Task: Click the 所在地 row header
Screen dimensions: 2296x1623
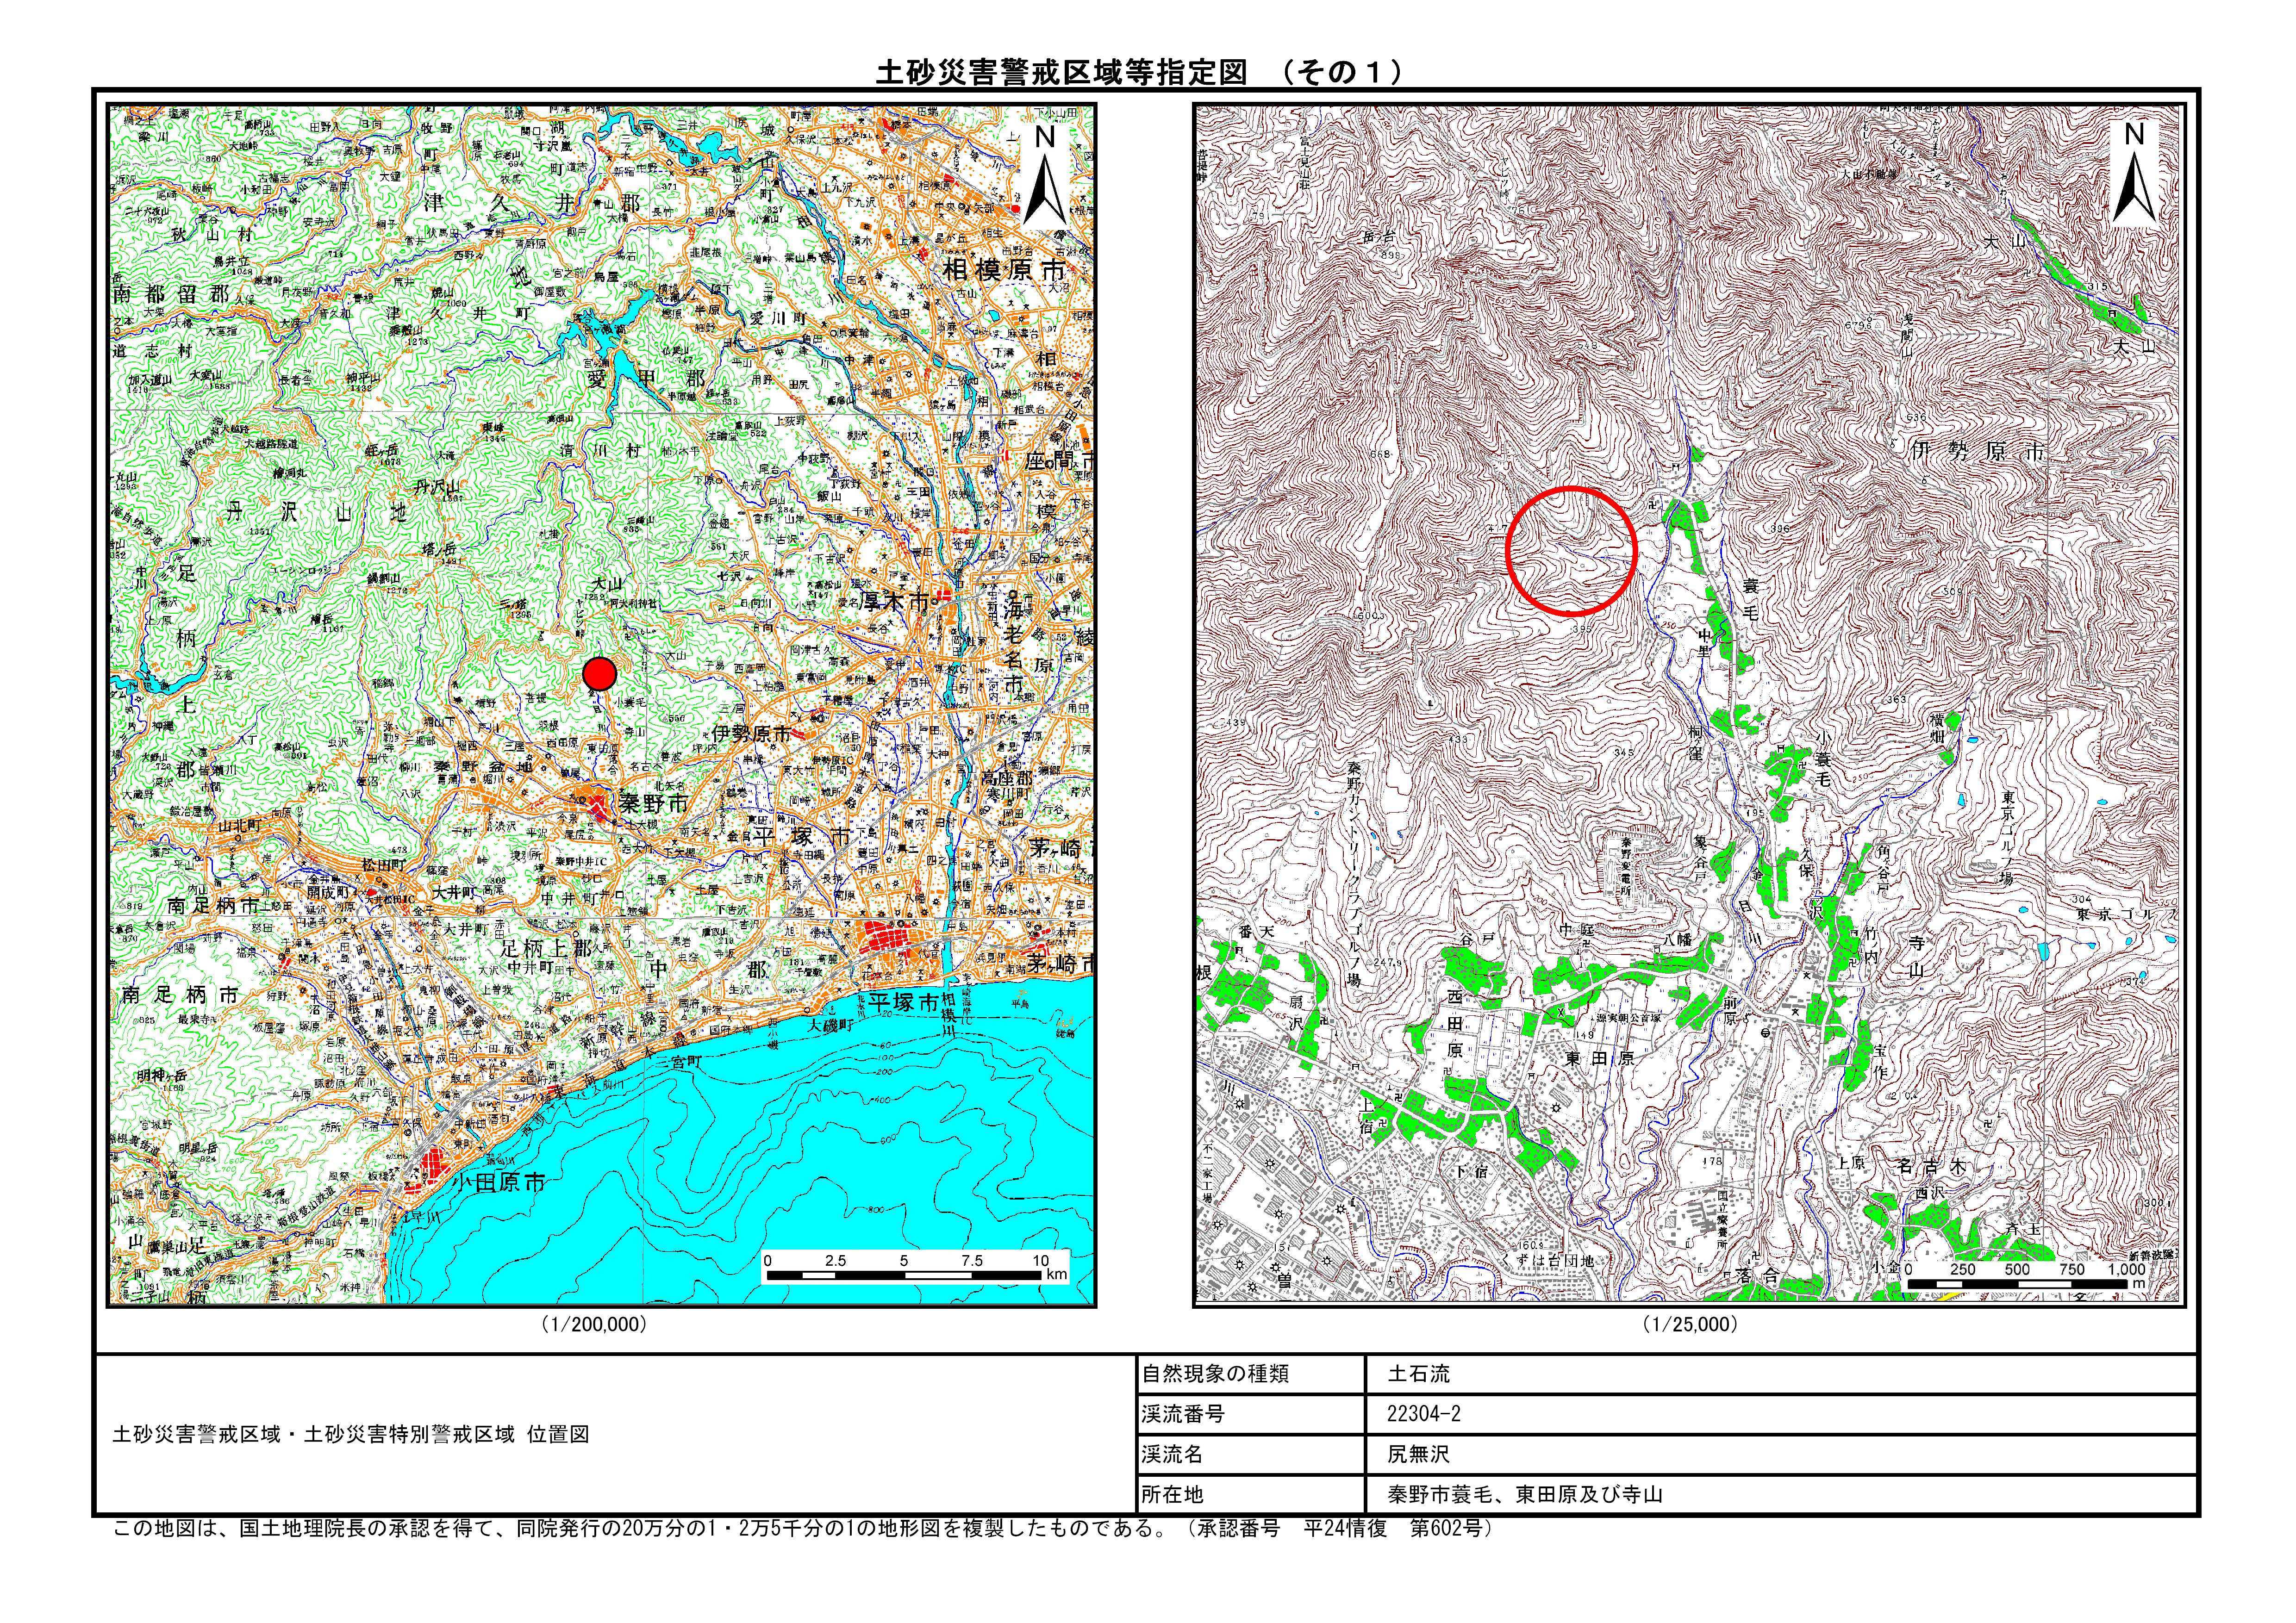Action: point(1172,1494)
